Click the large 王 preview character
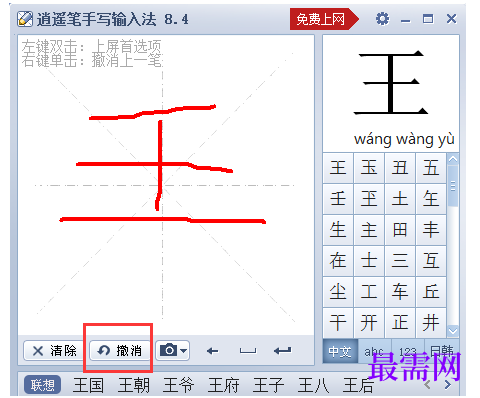The height and width of the screenshot is (398, 480). [x=391, y=82]
